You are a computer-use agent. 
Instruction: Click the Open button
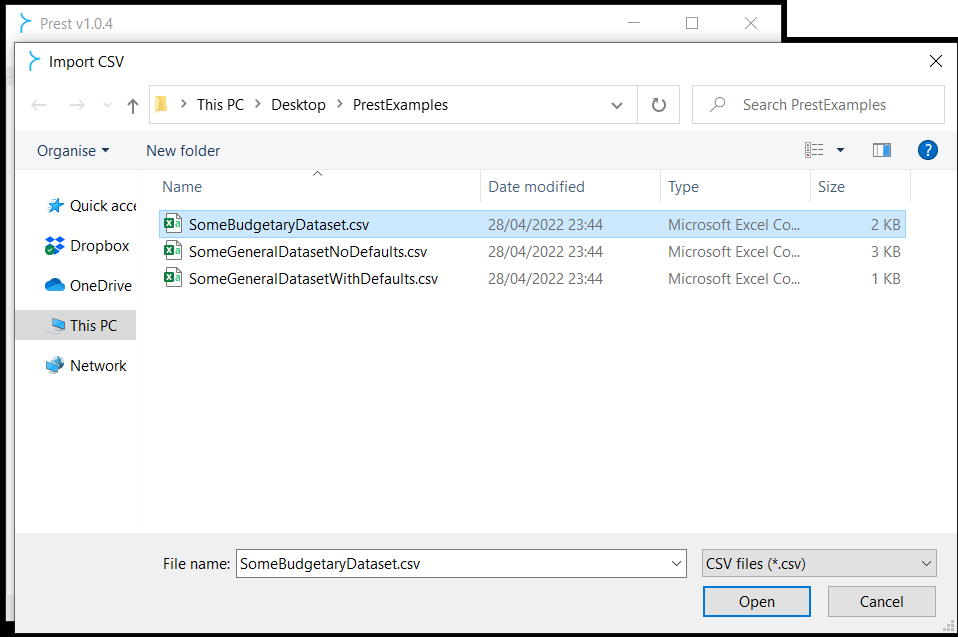click(x=756, y=602)
